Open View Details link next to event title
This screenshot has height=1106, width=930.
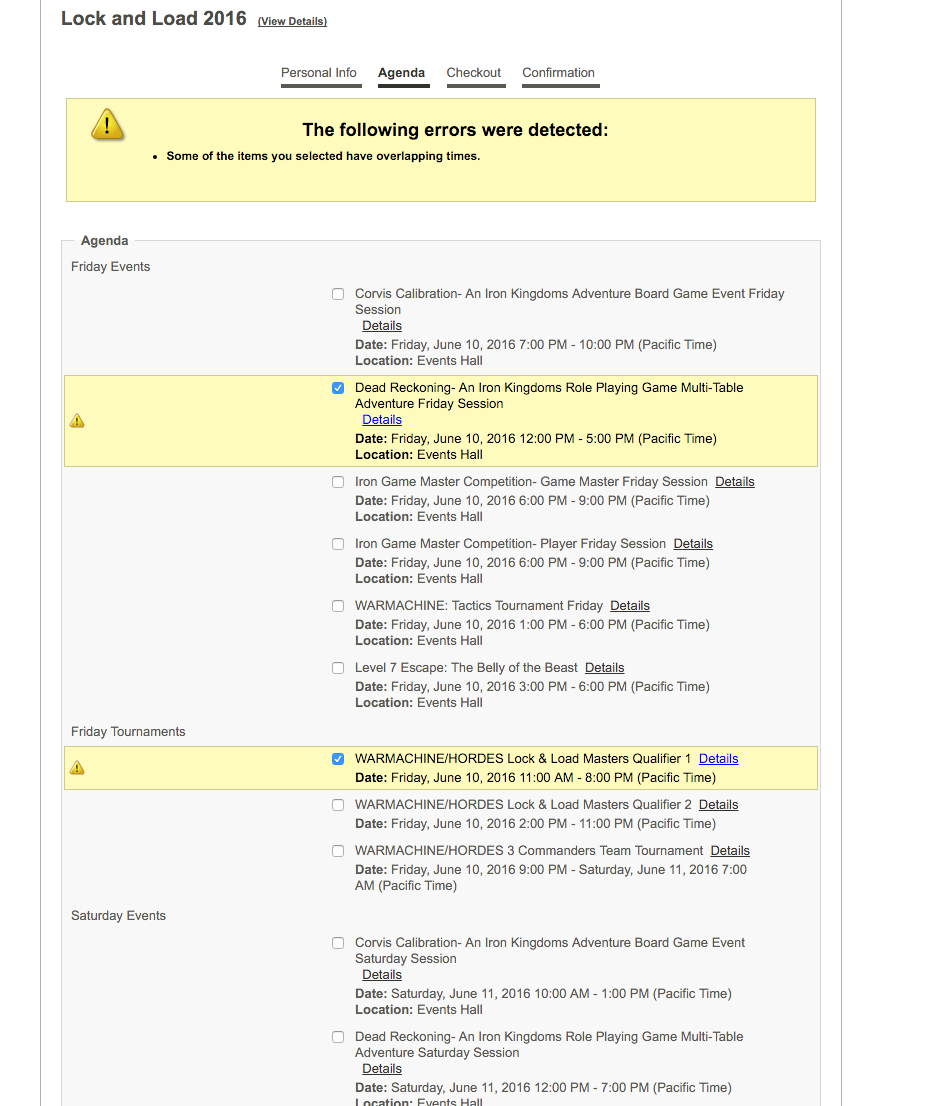tap(292, 22)
